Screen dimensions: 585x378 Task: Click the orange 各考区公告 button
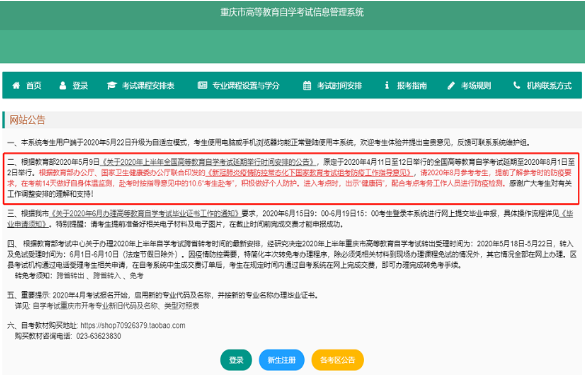[x=337, y=360]
